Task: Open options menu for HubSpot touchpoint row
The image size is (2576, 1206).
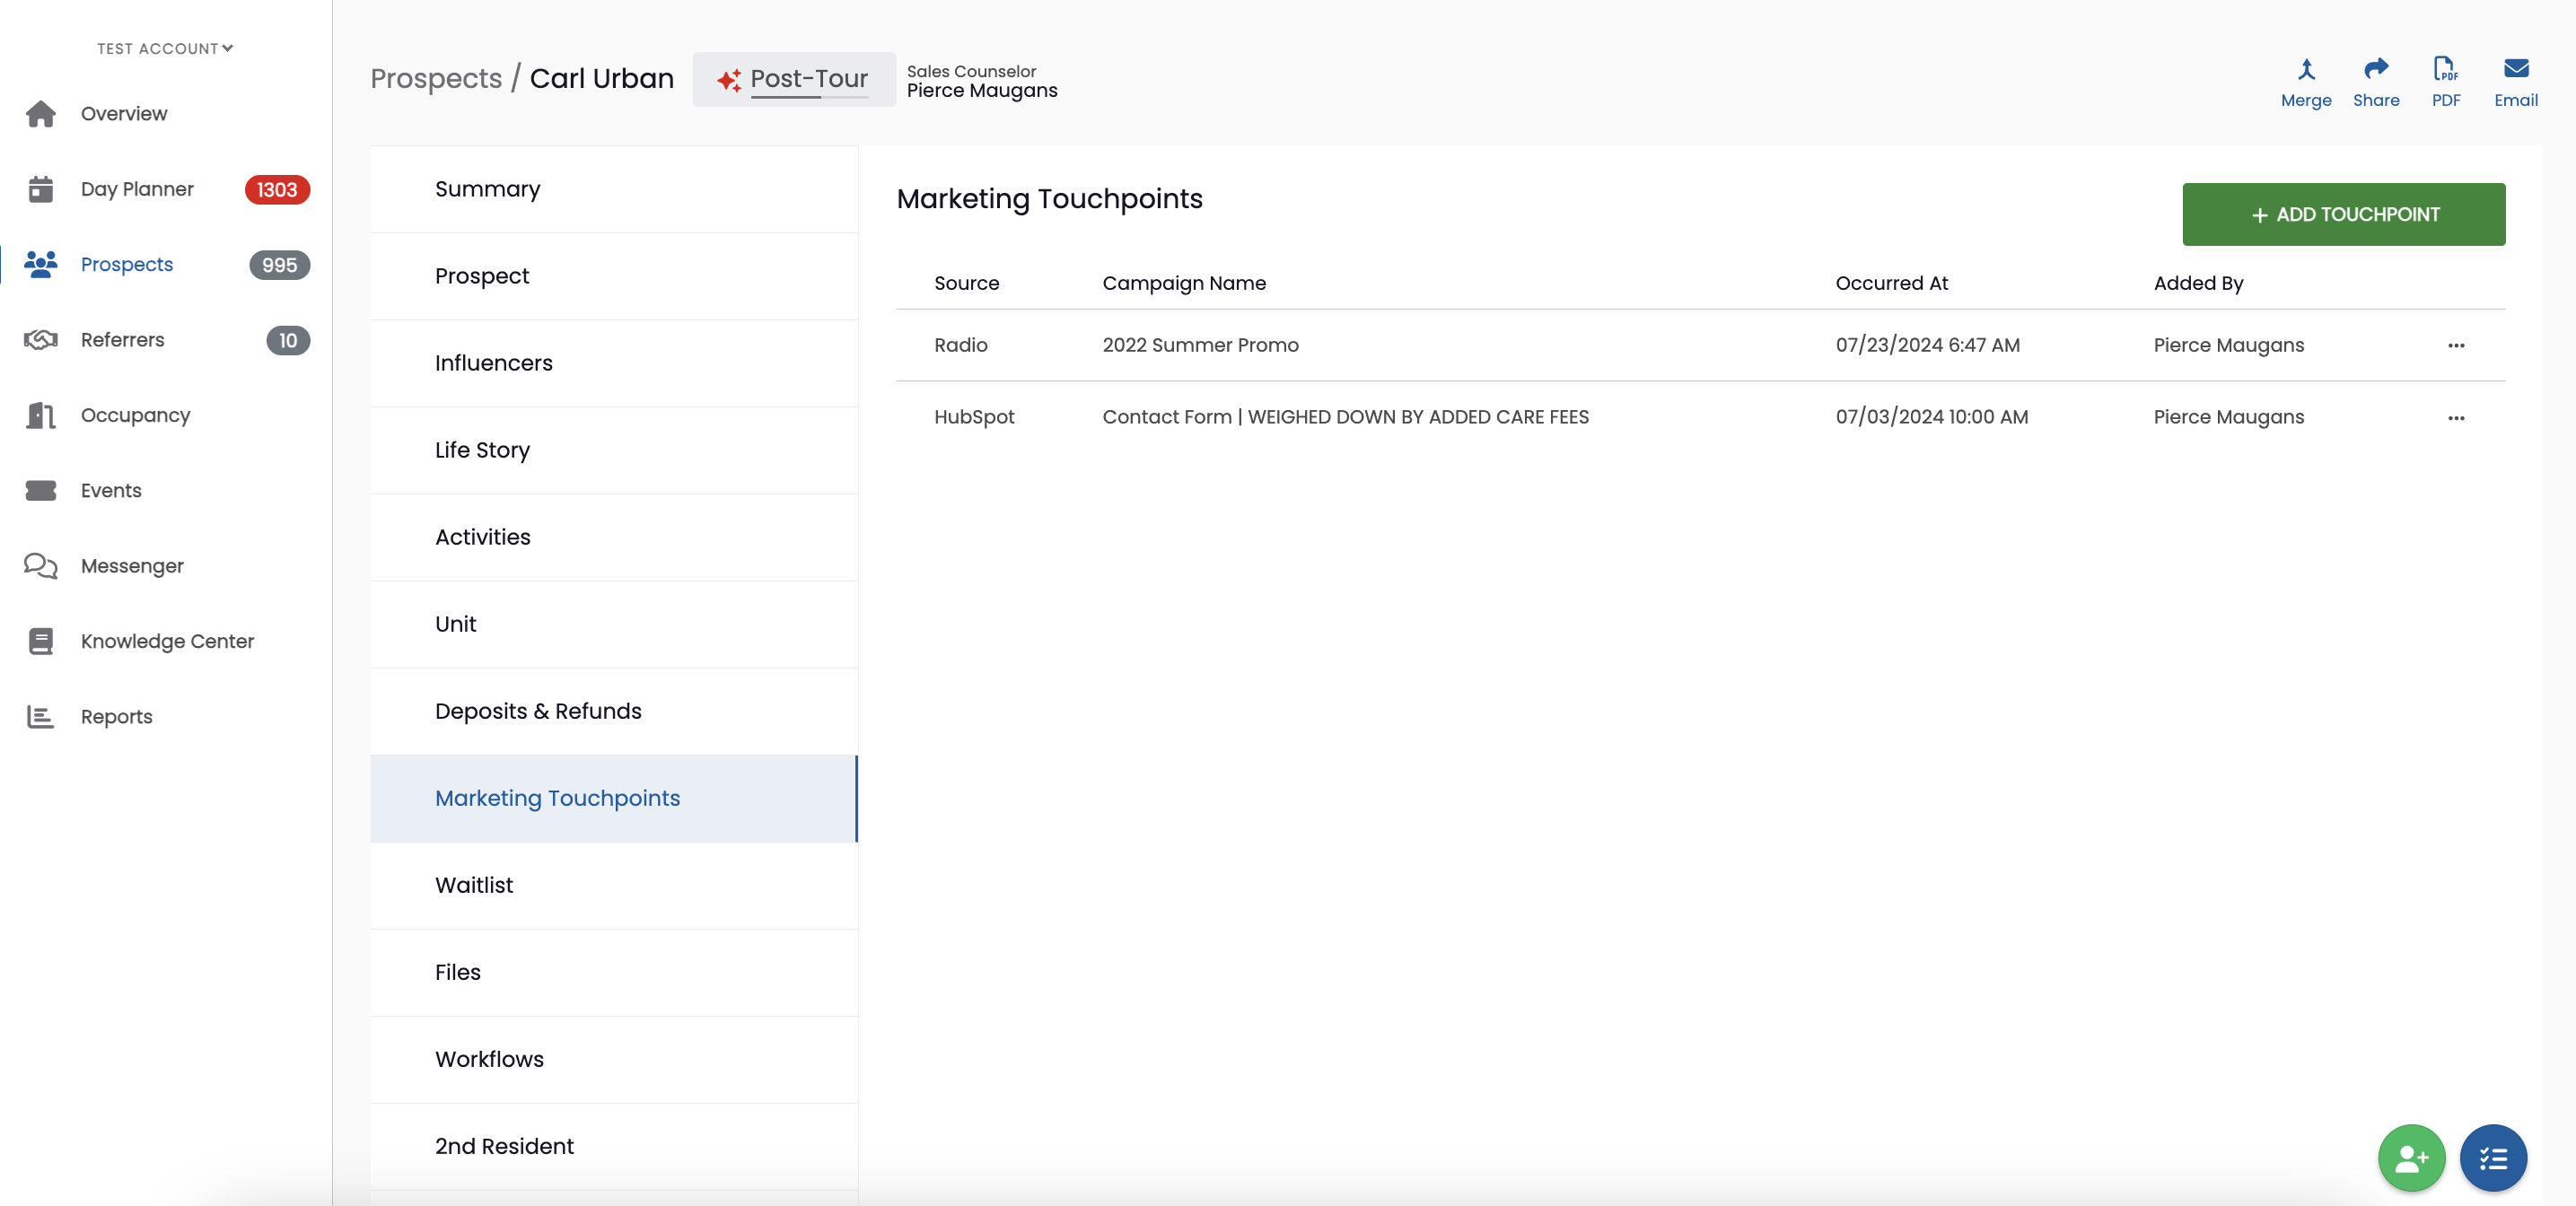Action: point(2456,418)
